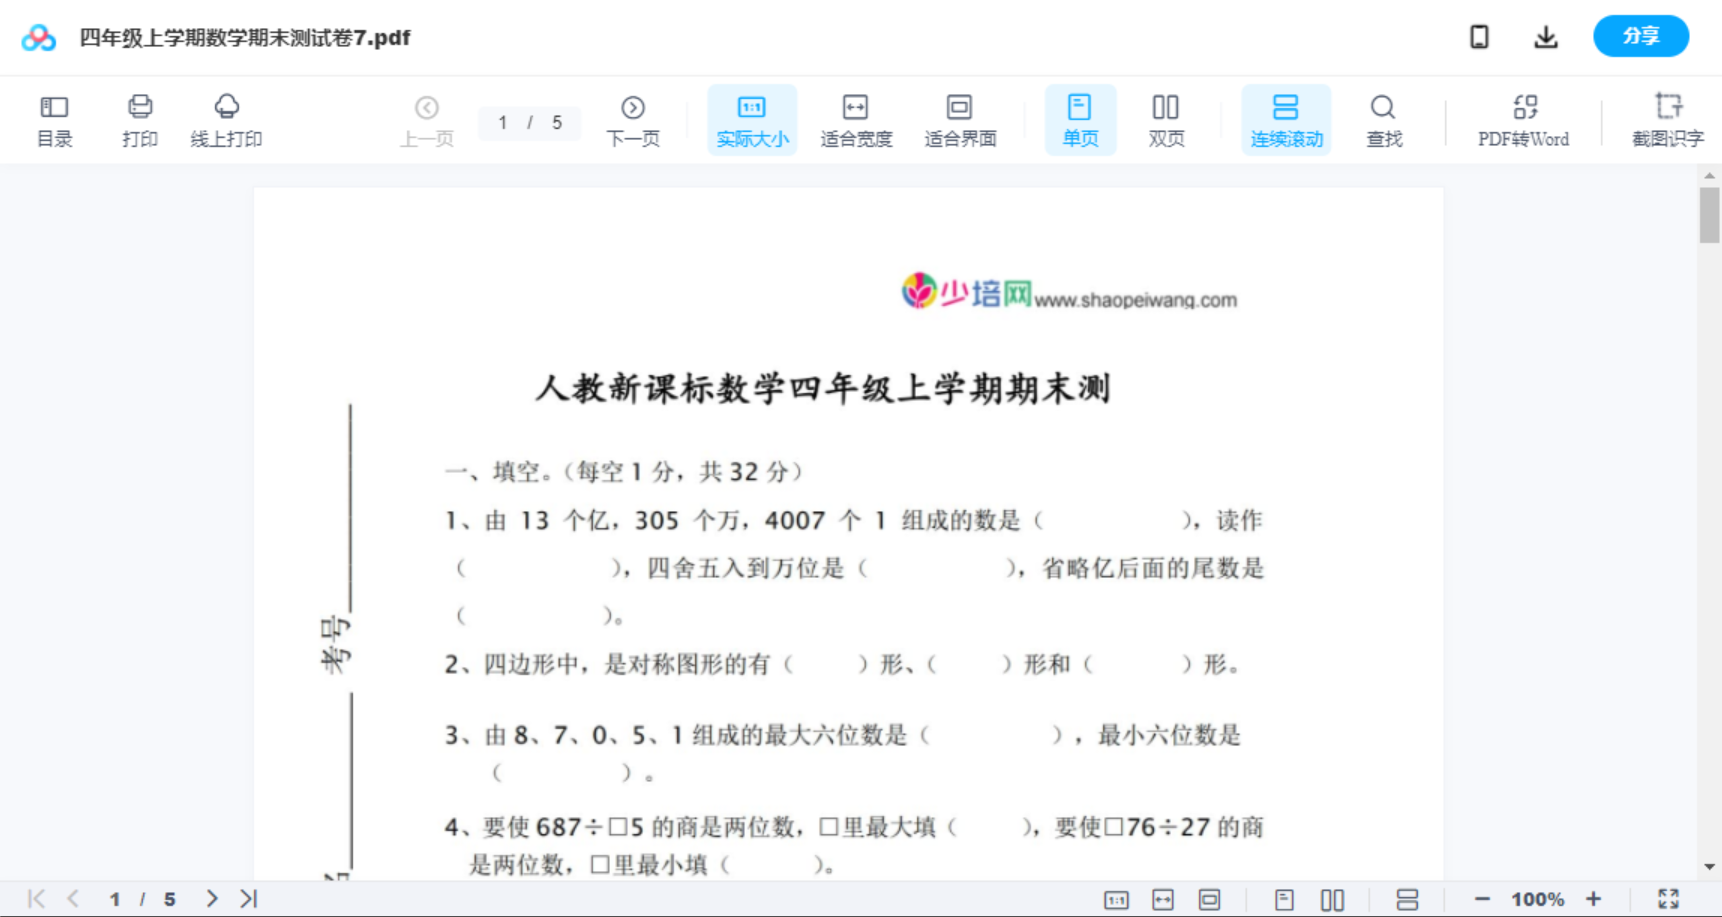The height and width of the screenshot is (917, 1722).
Task: Launch PDF转Word conversion
Action: coord(1521,119)
